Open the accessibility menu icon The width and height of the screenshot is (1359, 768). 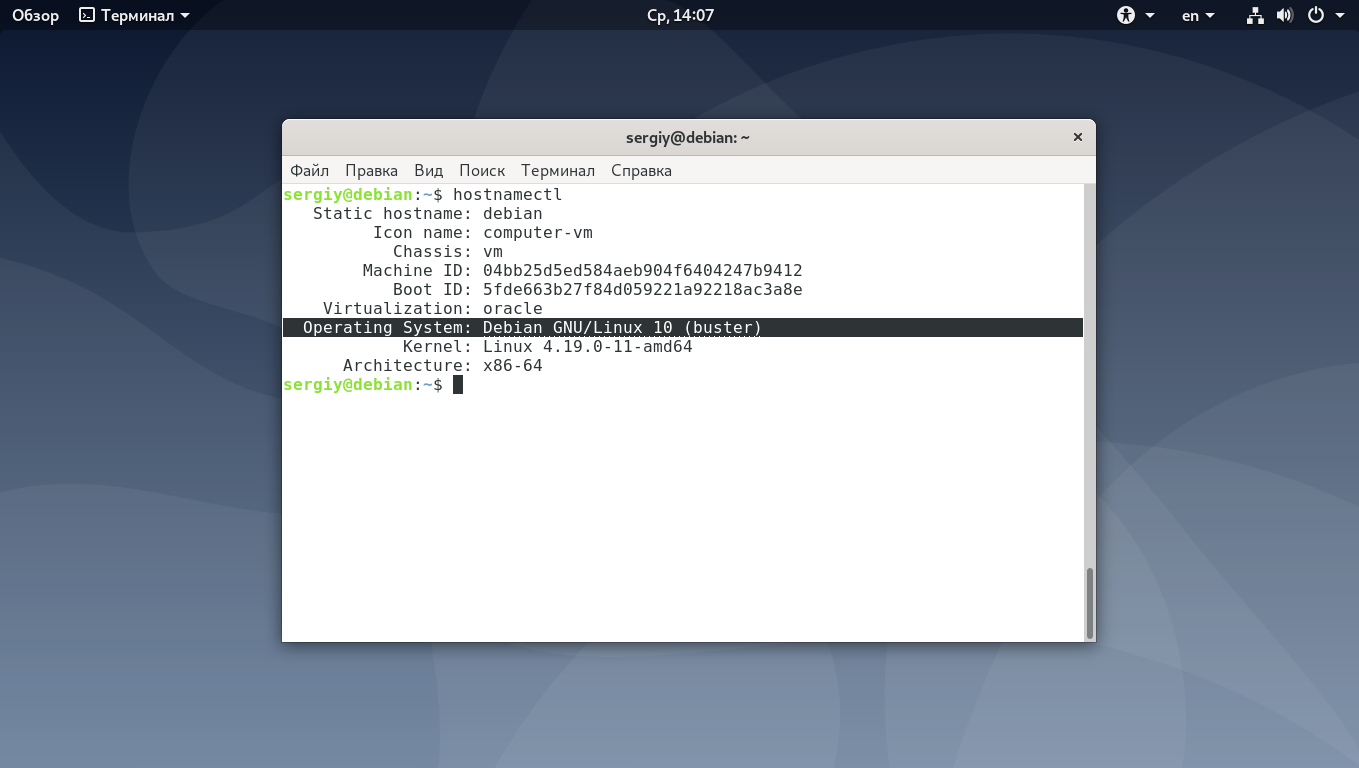click(1127, 15)
